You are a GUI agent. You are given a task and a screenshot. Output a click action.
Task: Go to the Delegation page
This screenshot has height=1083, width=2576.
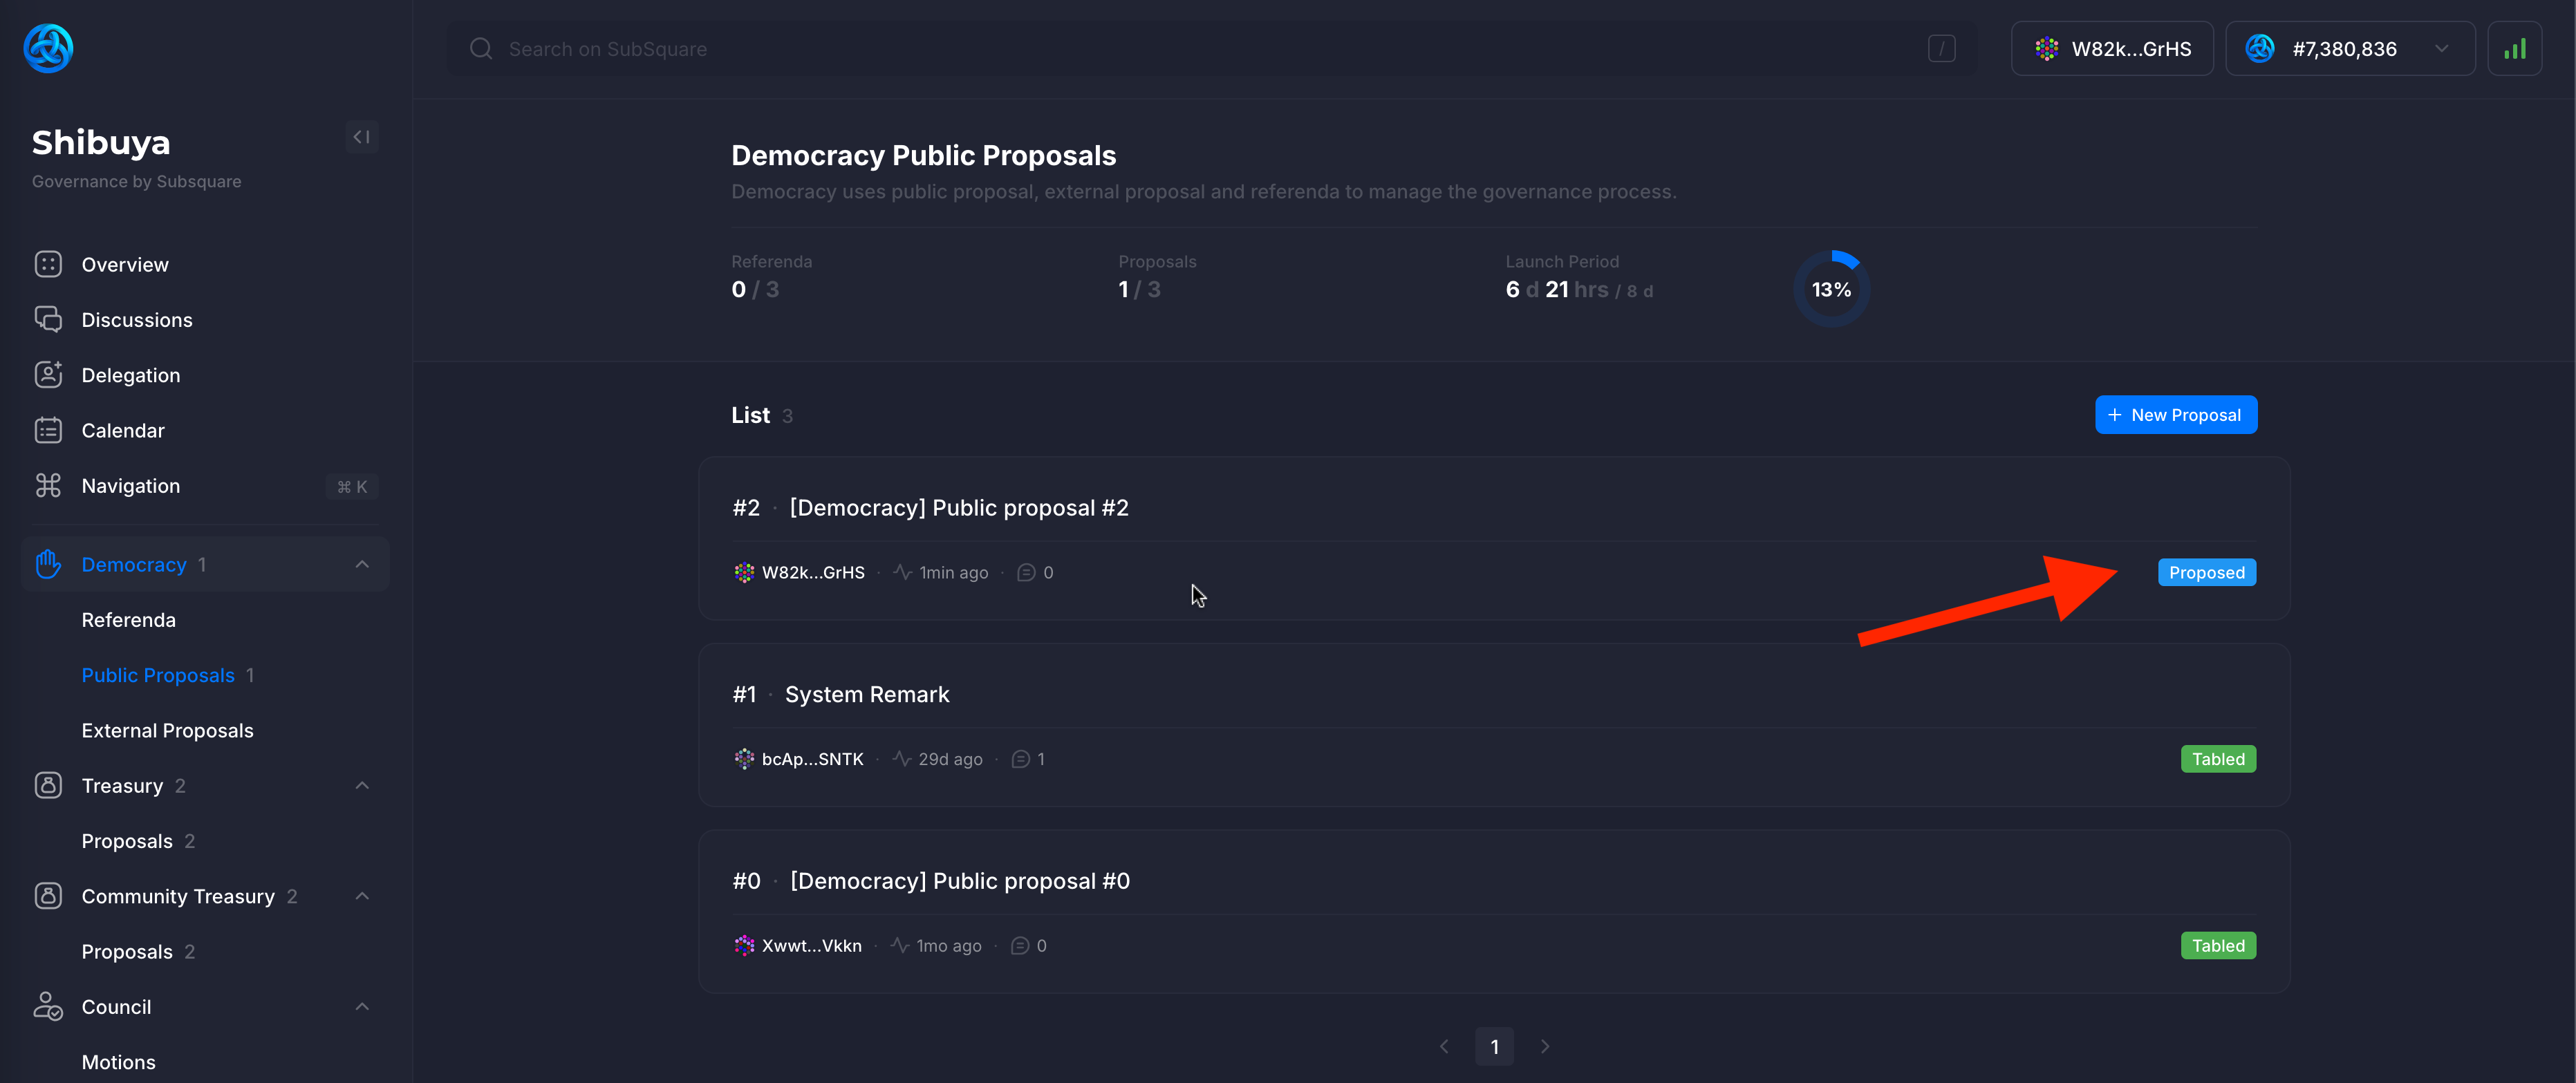[x=130, y=375]
